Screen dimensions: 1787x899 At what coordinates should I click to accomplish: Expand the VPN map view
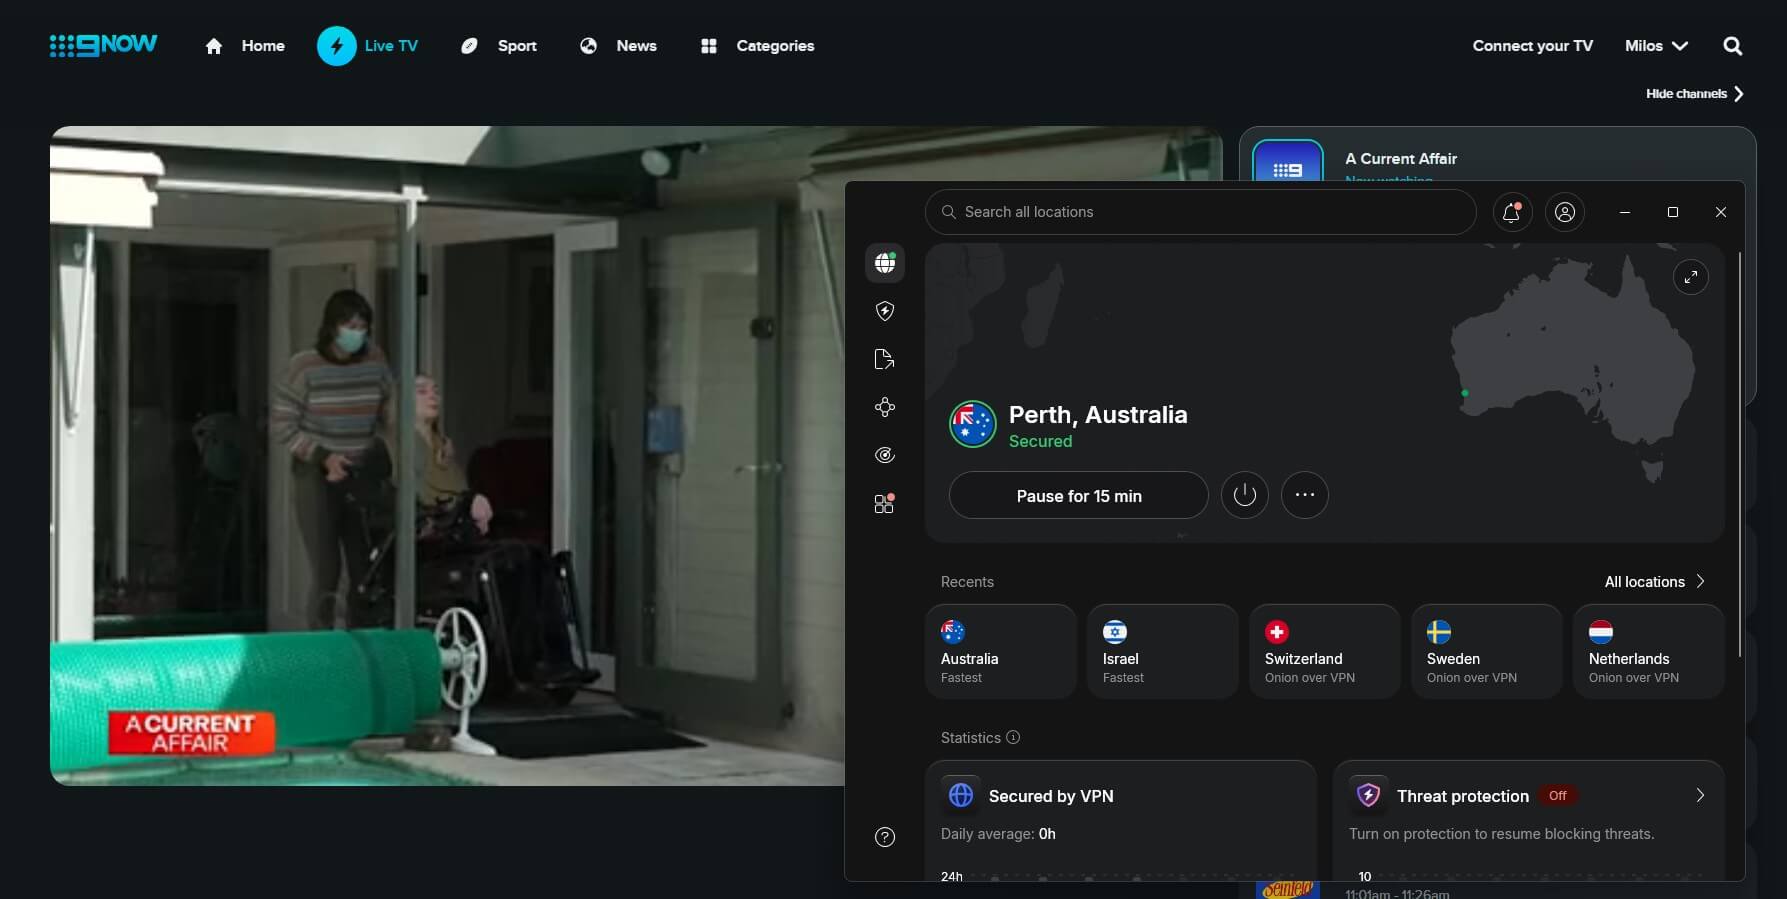click(x=1691, y=277)
